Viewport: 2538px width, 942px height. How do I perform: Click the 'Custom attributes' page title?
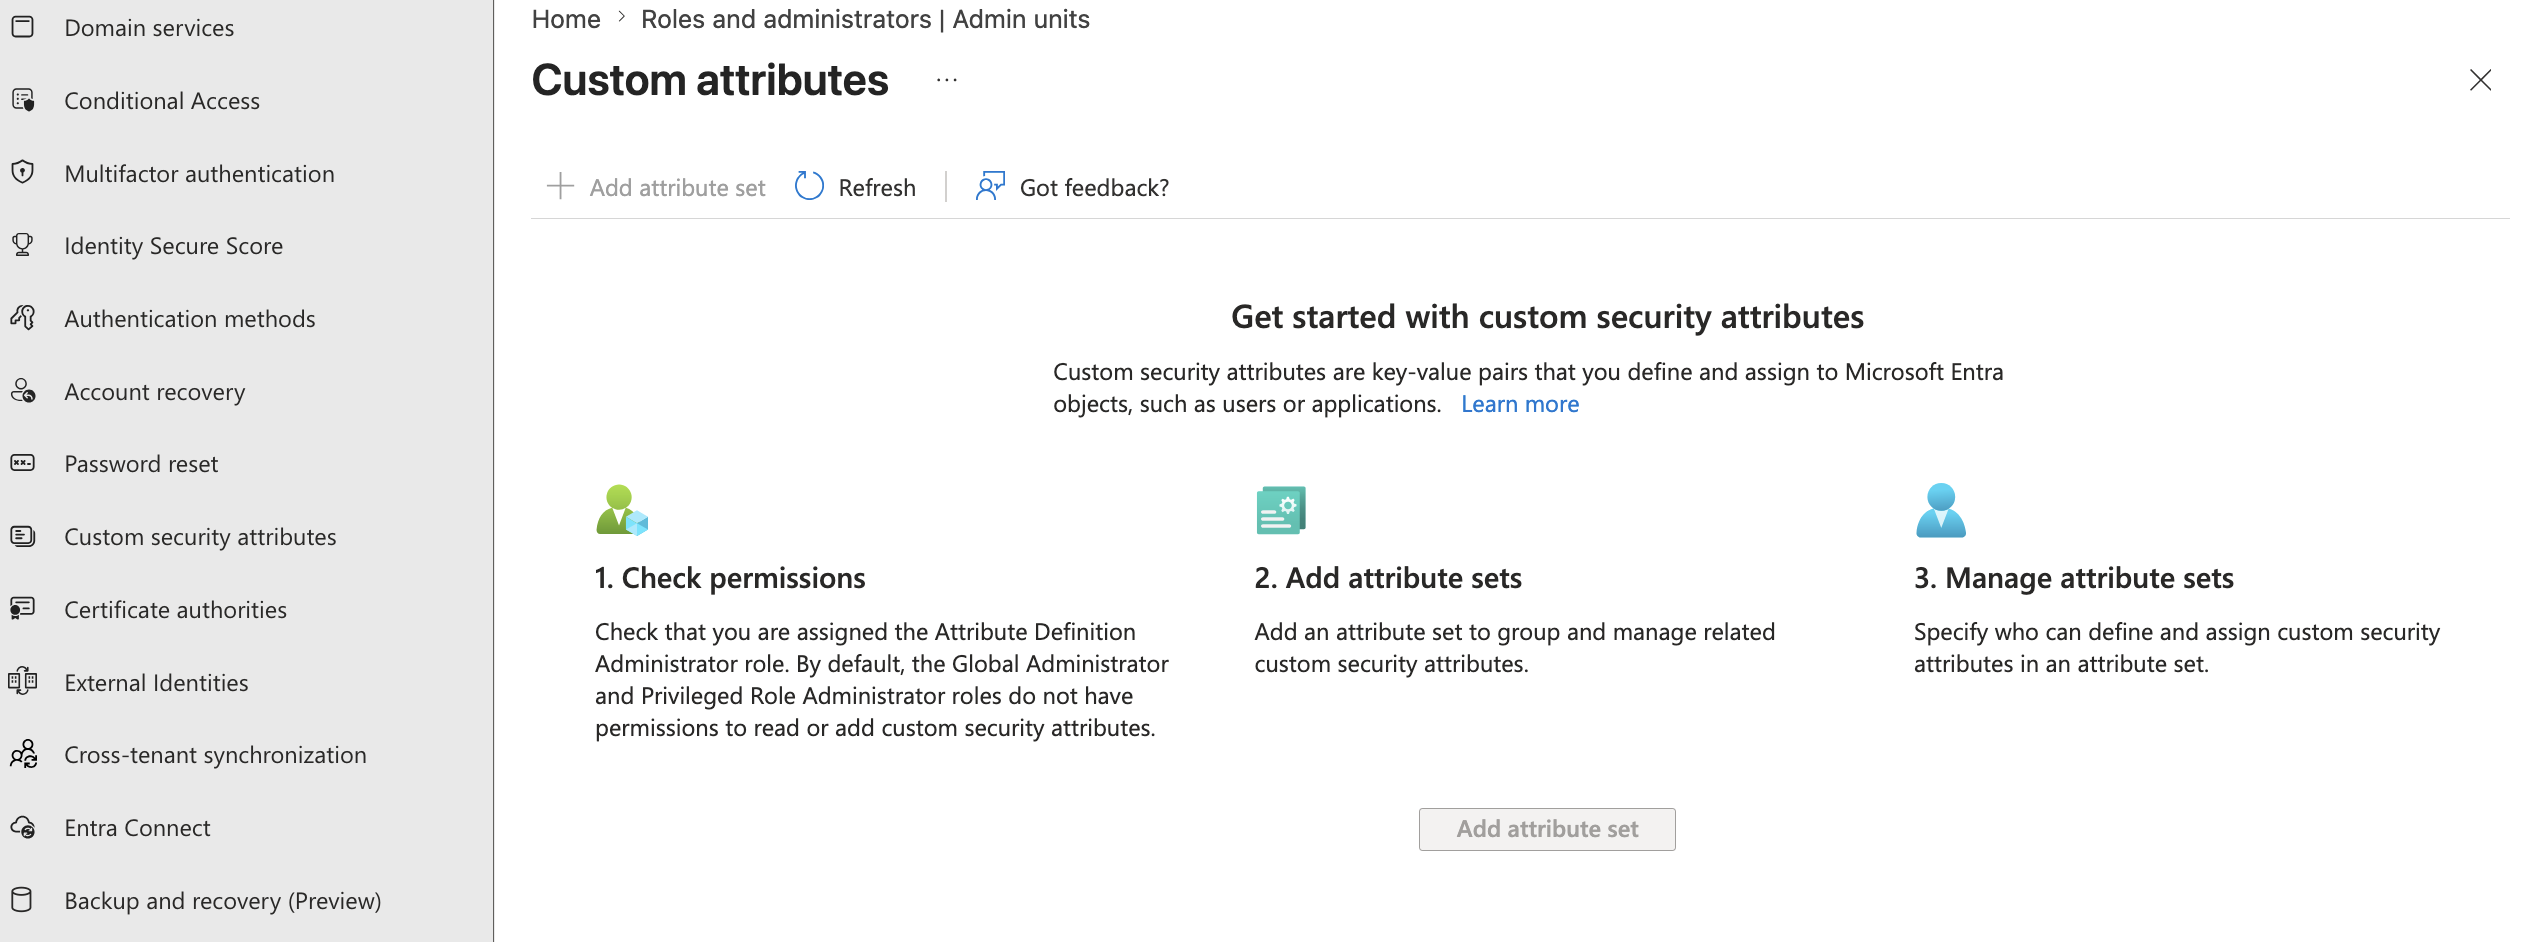[710, 80]
